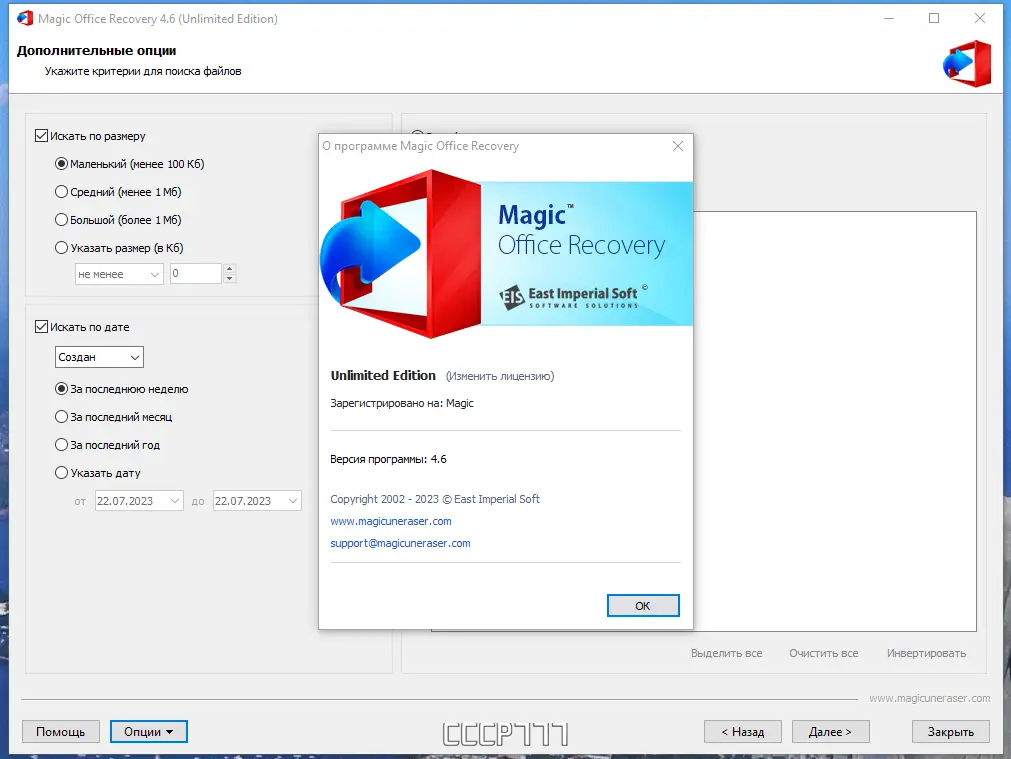Image resolution: width=1011 pixels, height=759 pixels.
Task: Minimize the Magic Office Recovery window
Action: [888, 18]
